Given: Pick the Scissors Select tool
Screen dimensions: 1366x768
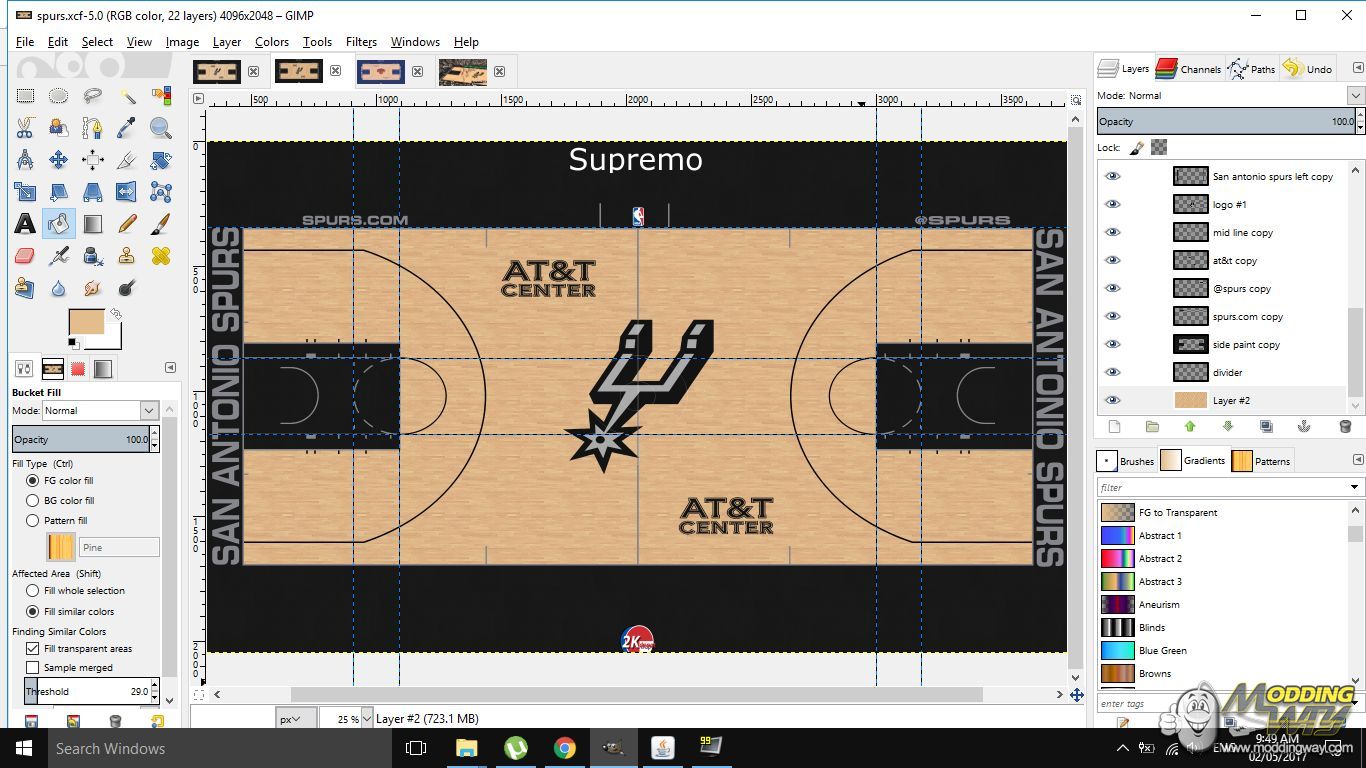Looking at the screenshot, I should [25, 128].
